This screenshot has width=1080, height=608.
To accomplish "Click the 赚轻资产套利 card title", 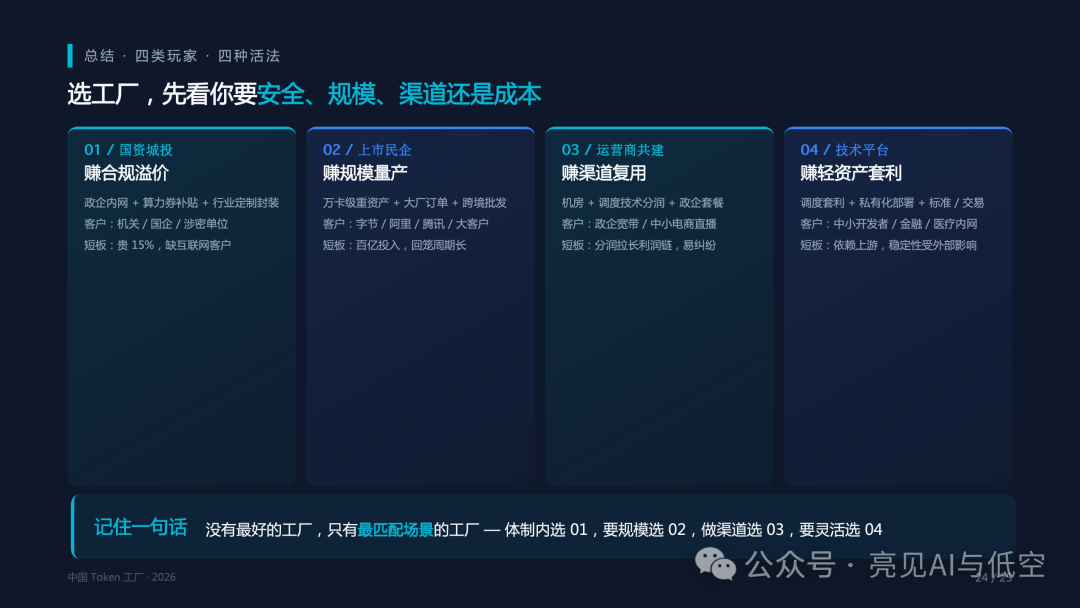I will tap(851, 173).
